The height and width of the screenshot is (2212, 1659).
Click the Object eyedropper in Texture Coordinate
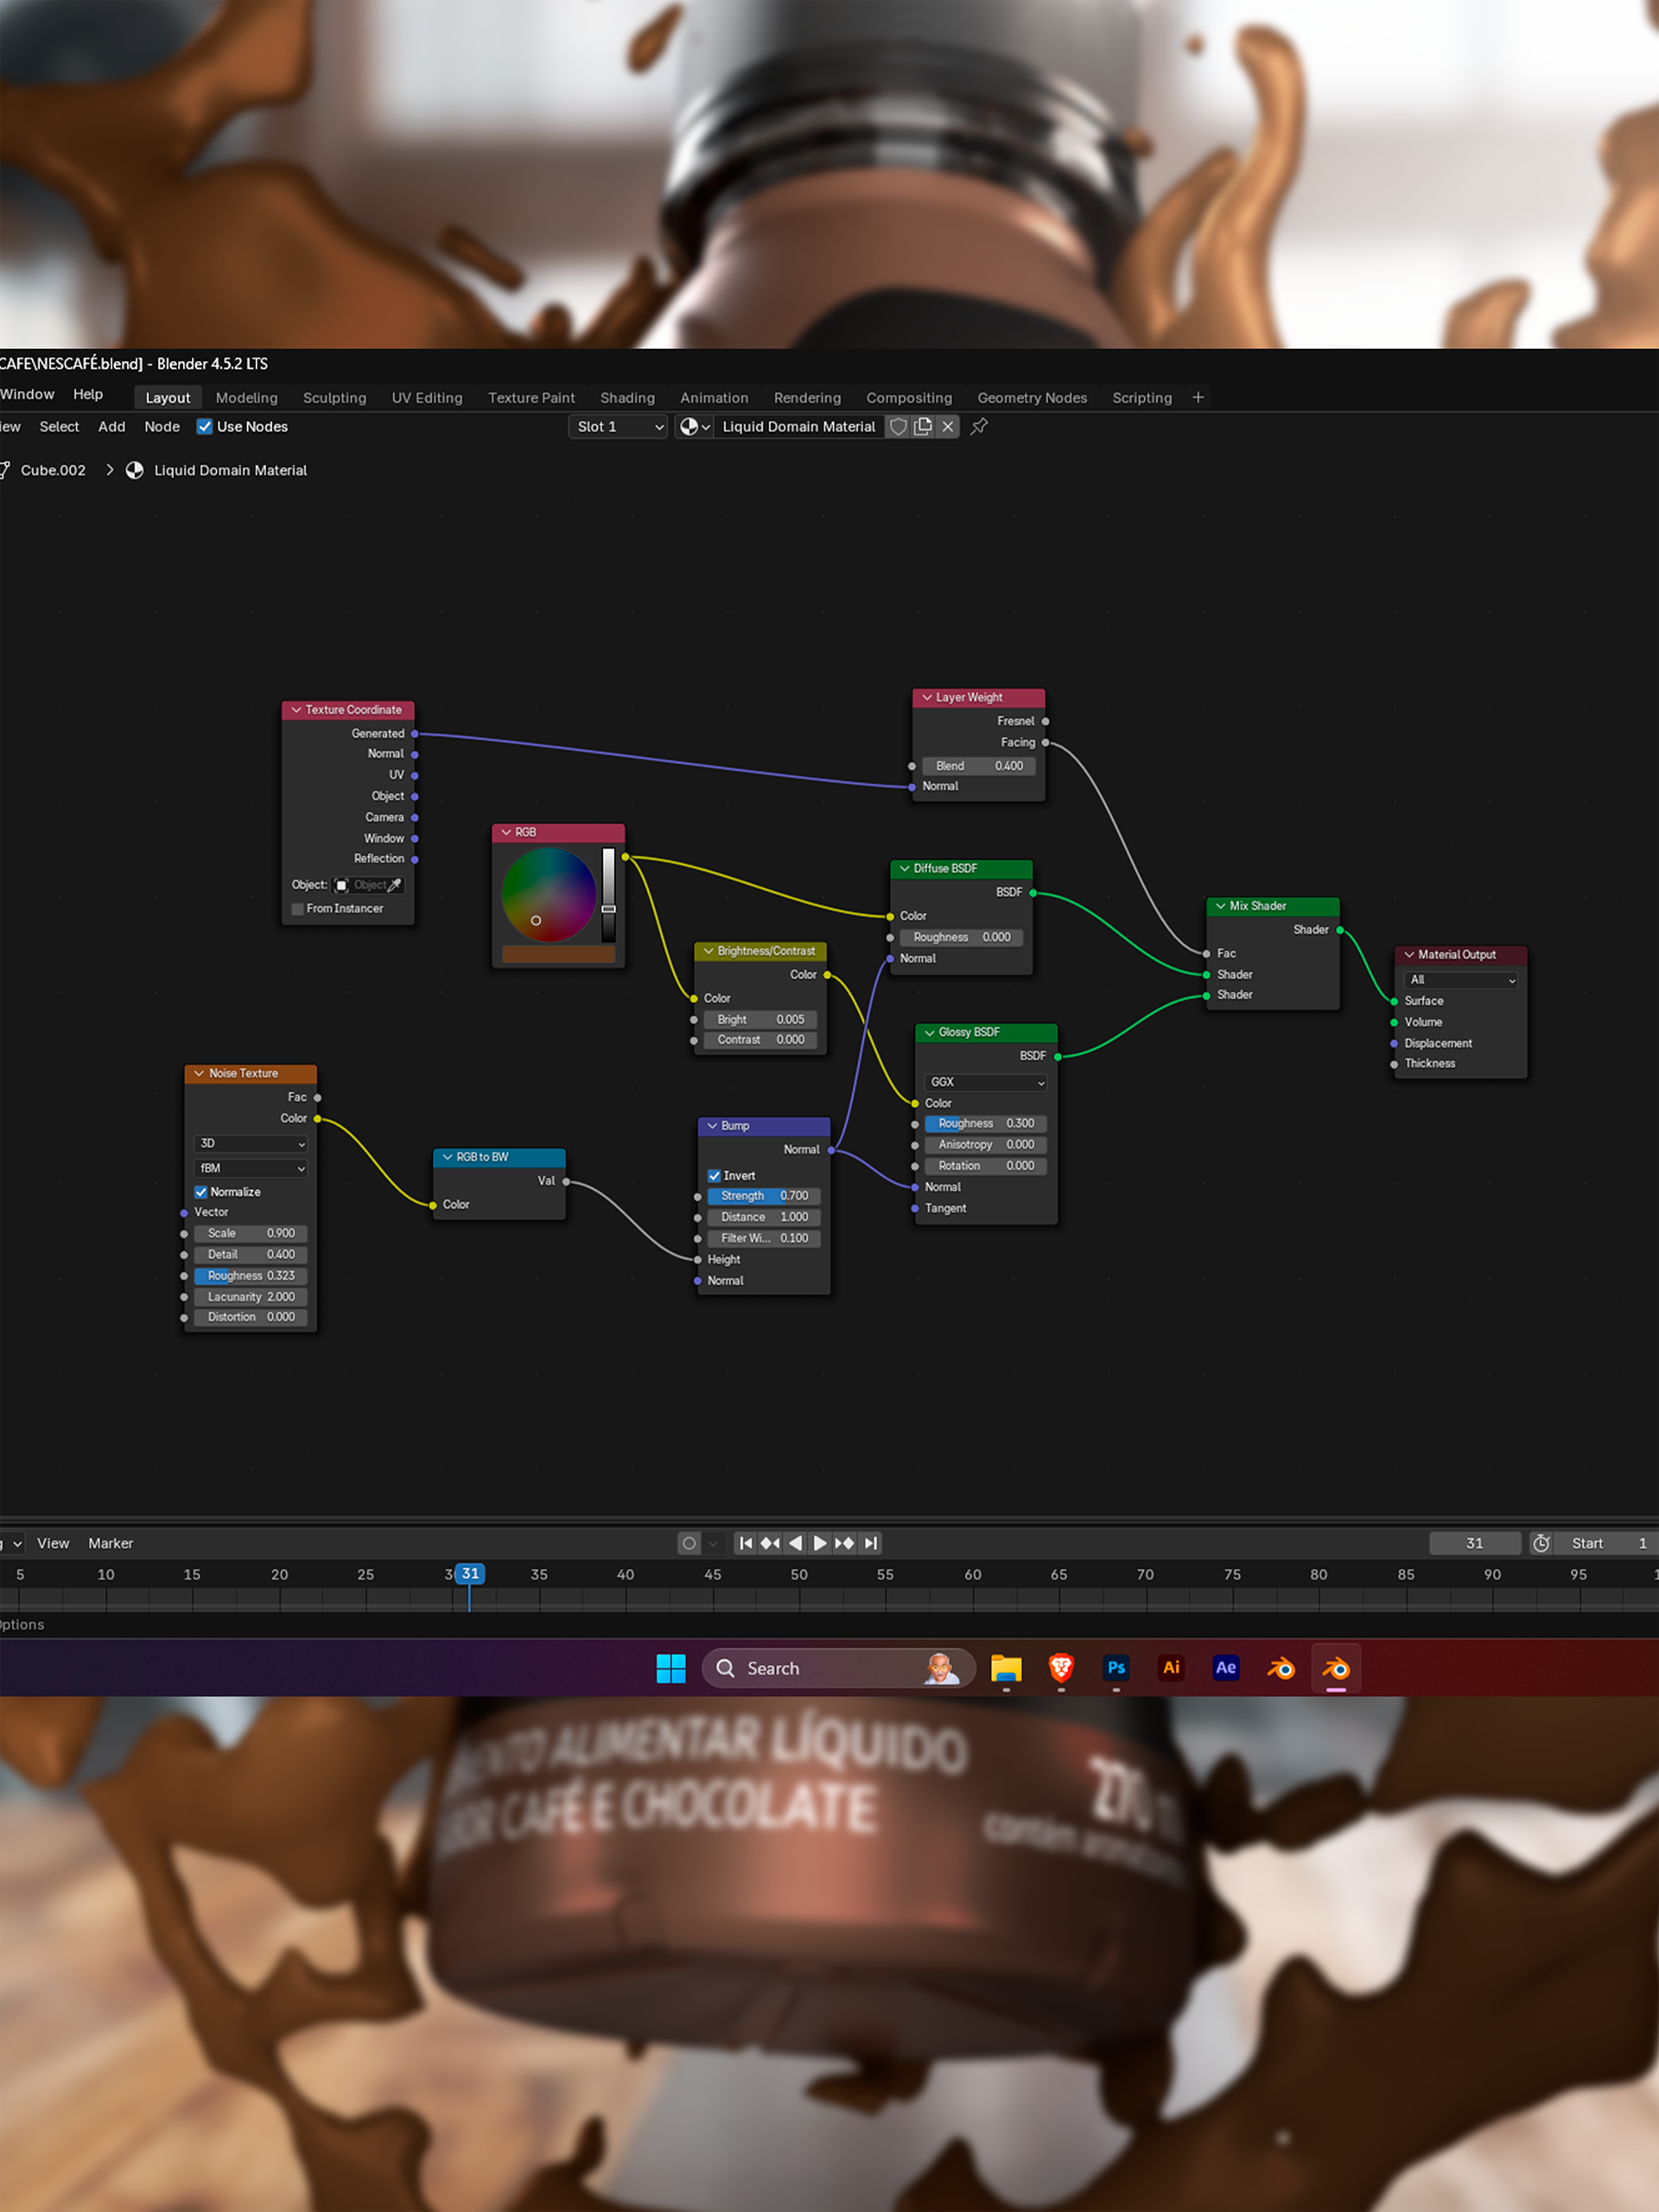pyautogui.click(x=395, y=885)
